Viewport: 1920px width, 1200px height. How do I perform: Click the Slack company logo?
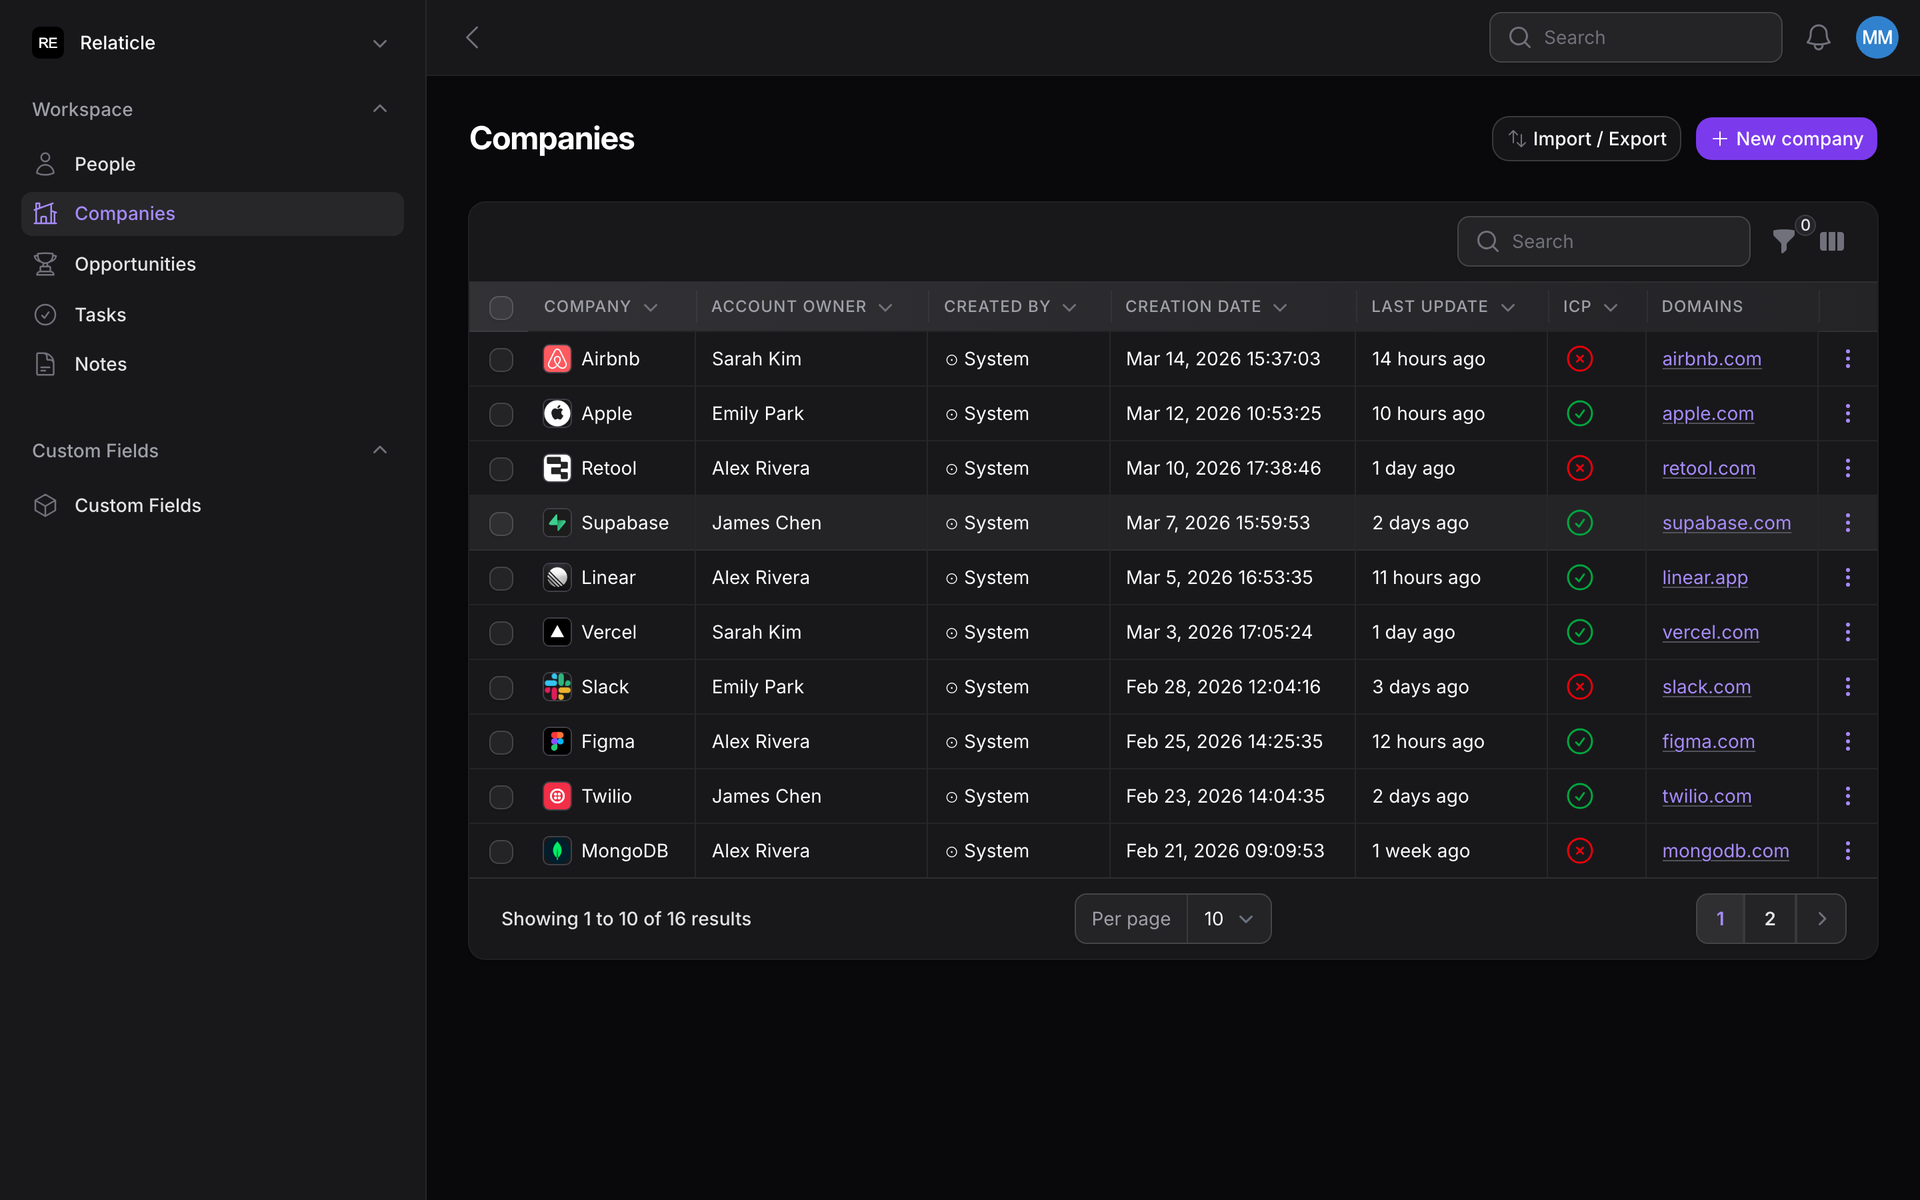[x=557, y=687]
